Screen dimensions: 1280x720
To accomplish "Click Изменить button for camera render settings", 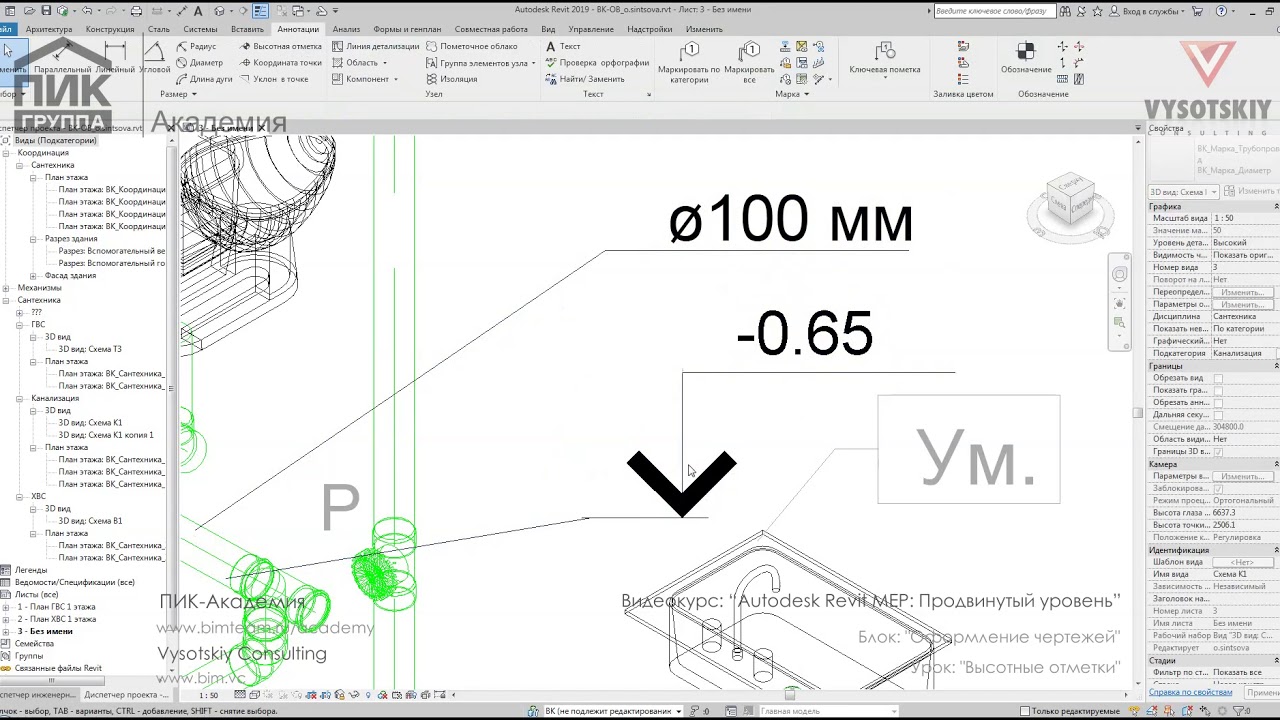I will [x=1243, y=476].
